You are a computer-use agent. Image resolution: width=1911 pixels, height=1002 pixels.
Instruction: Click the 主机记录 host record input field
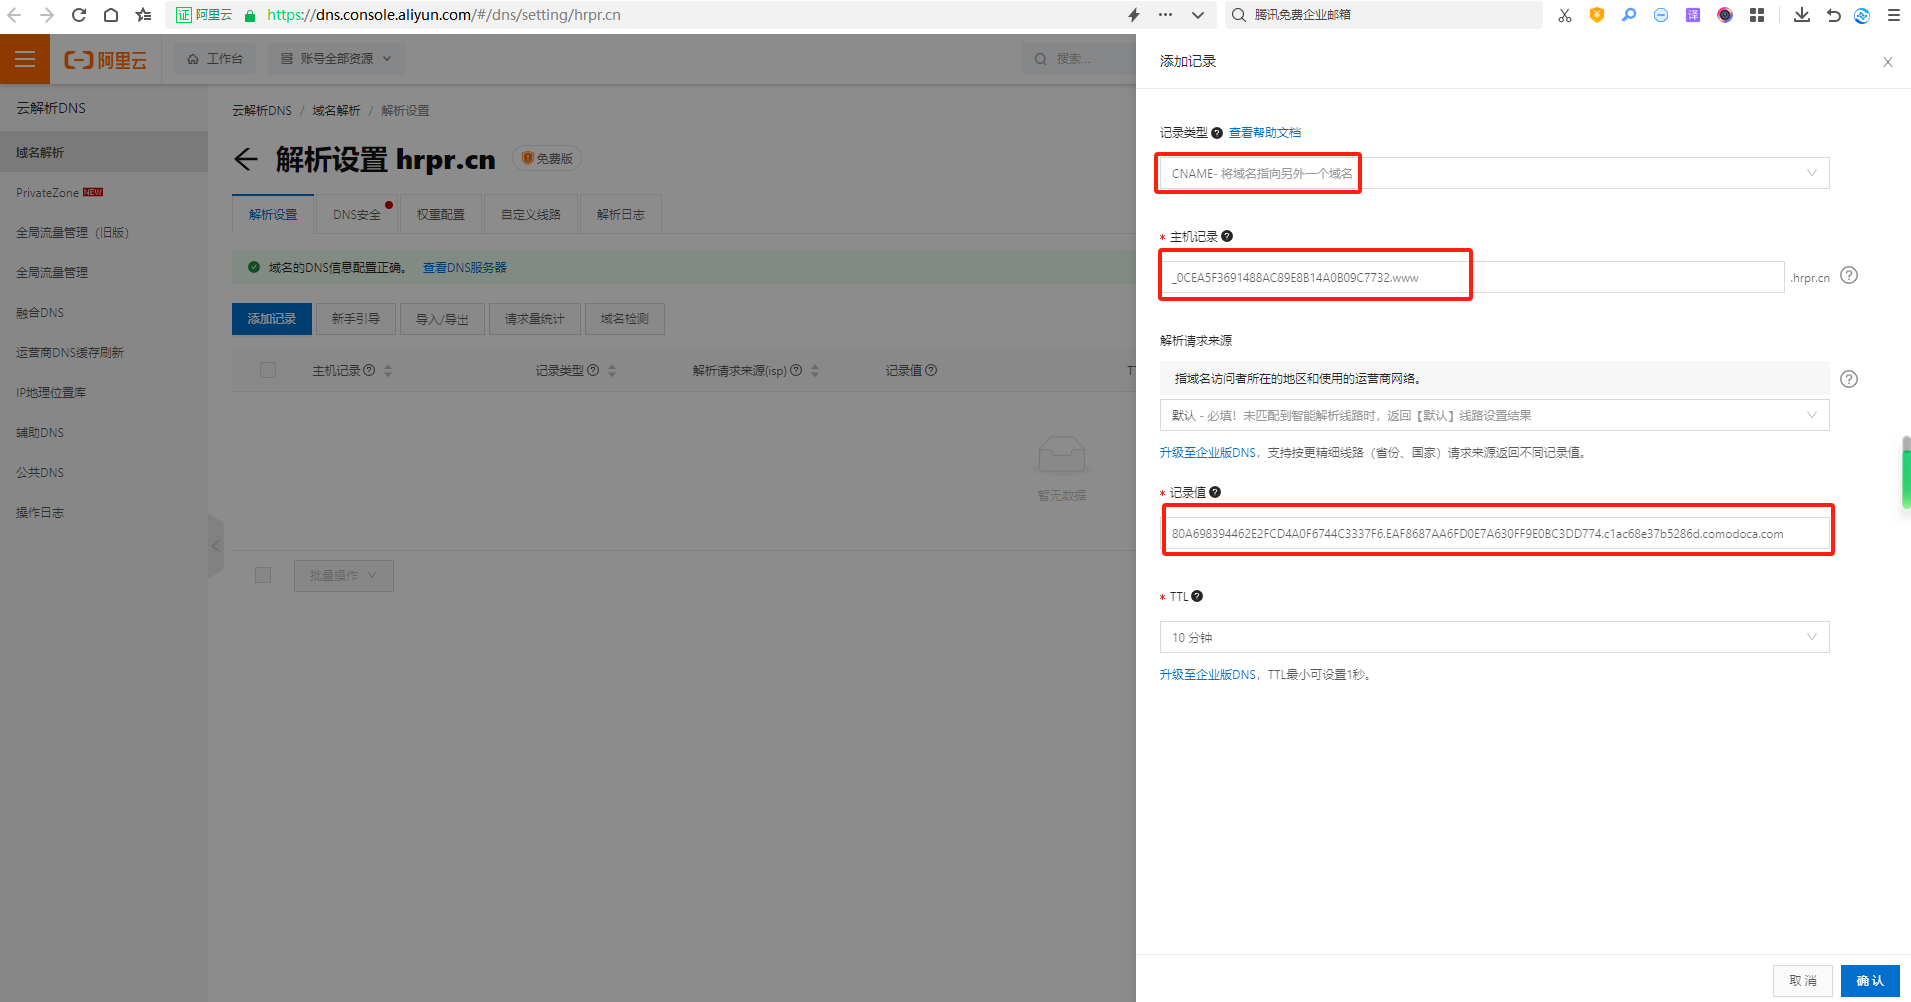coord(1470,278)
